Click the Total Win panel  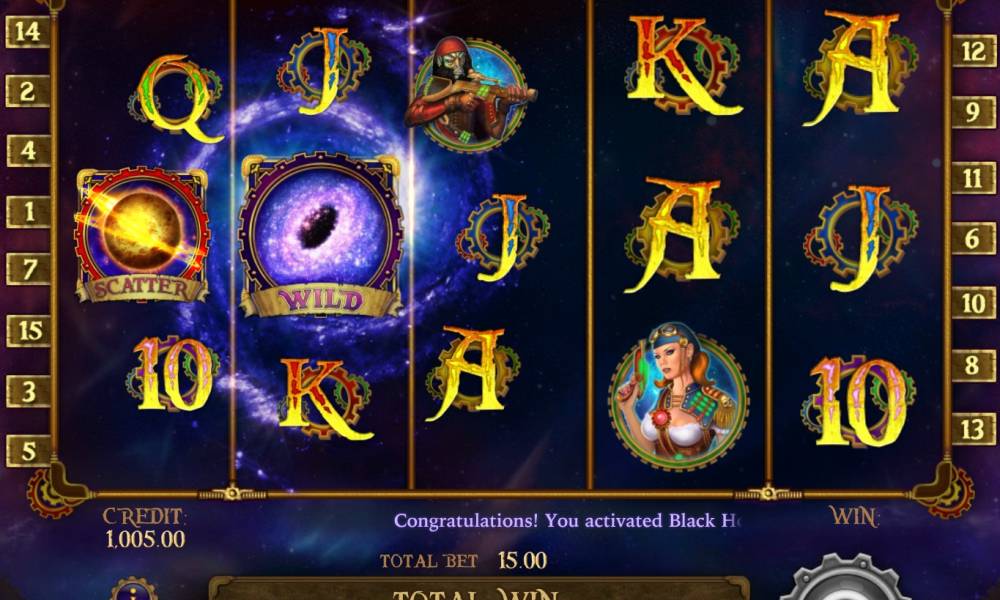pos(479,589)
